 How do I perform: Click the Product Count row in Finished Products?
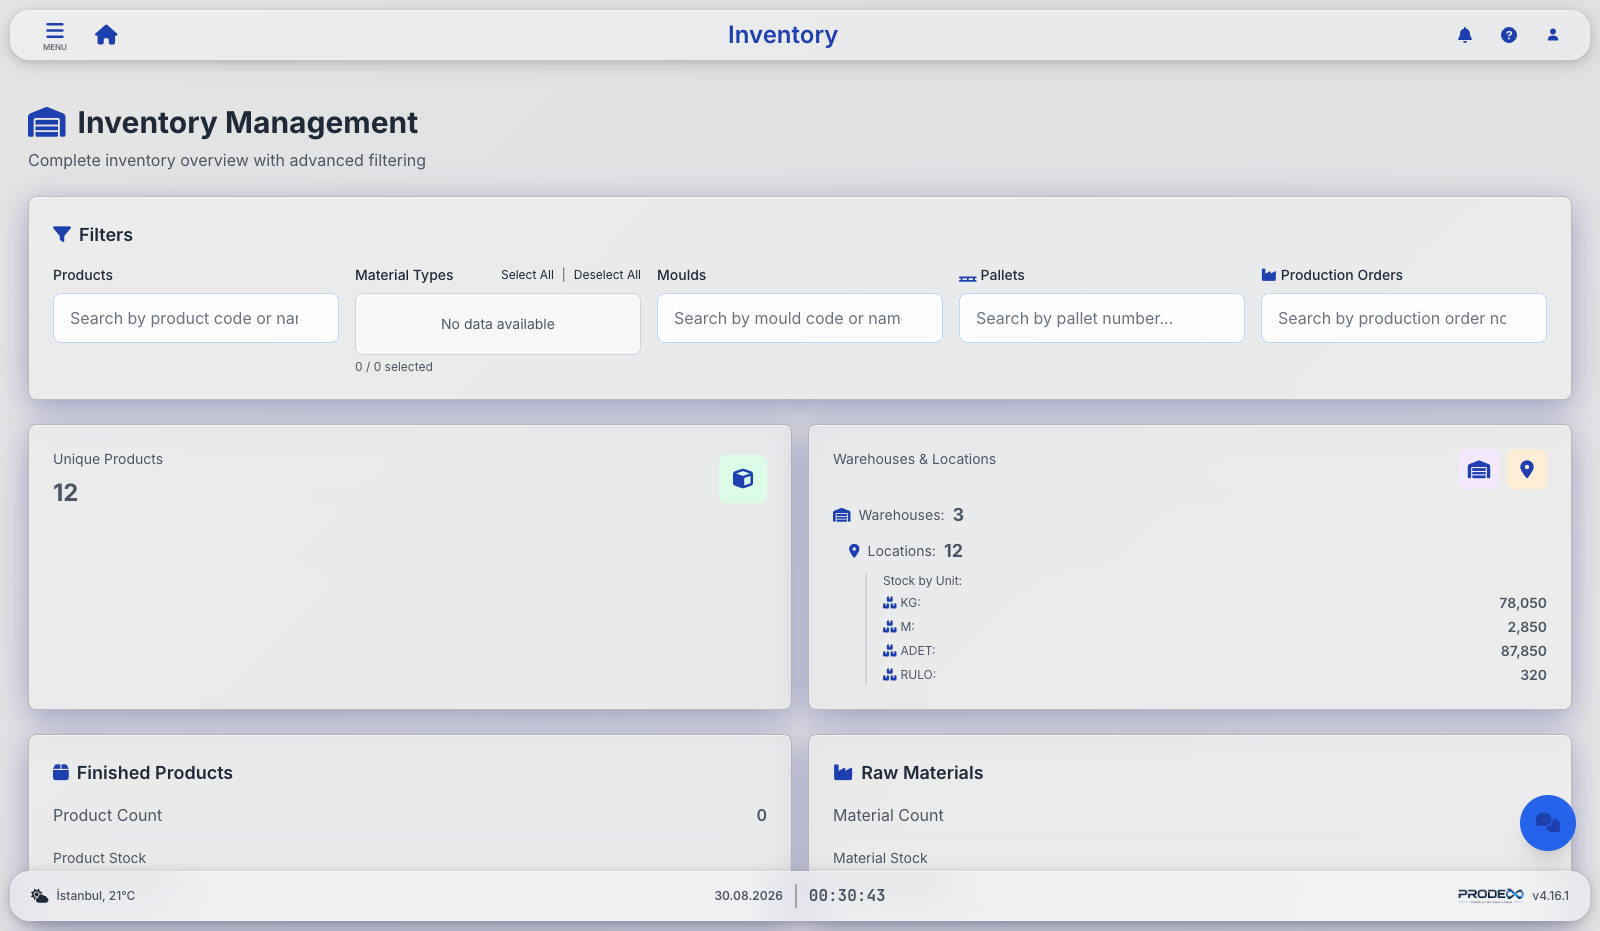[x=410, y=815]
